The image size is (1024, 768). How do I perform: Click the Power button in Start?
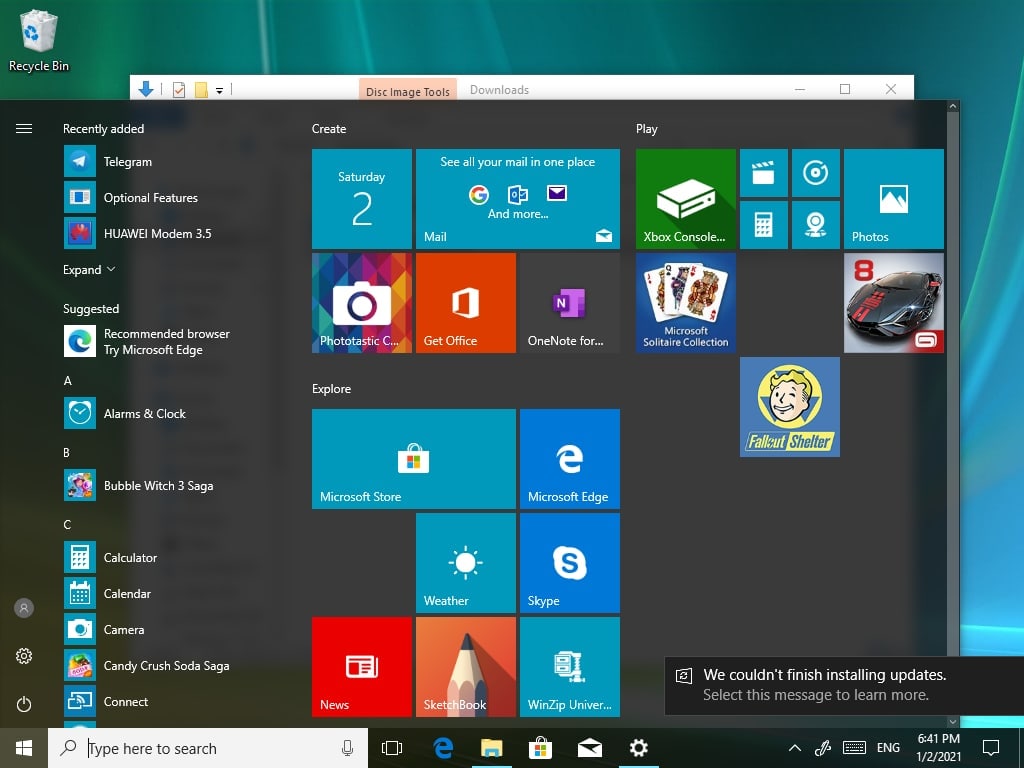click(24, 704)
